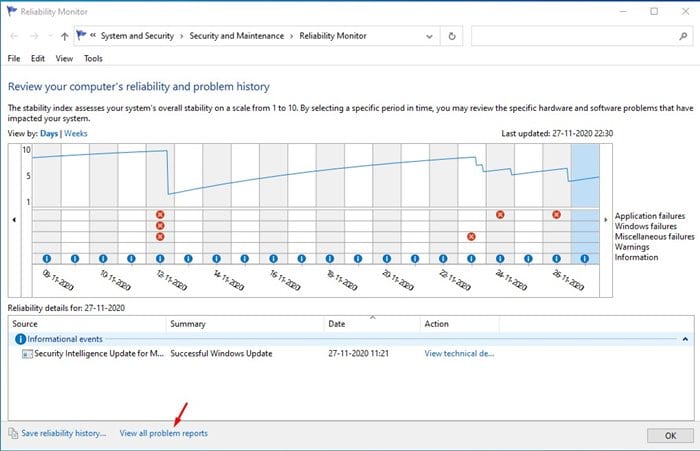This screenshot has width=700, height=451.
Task: Click the information icon for 18-11-2020
Action: tap(330, 259)
